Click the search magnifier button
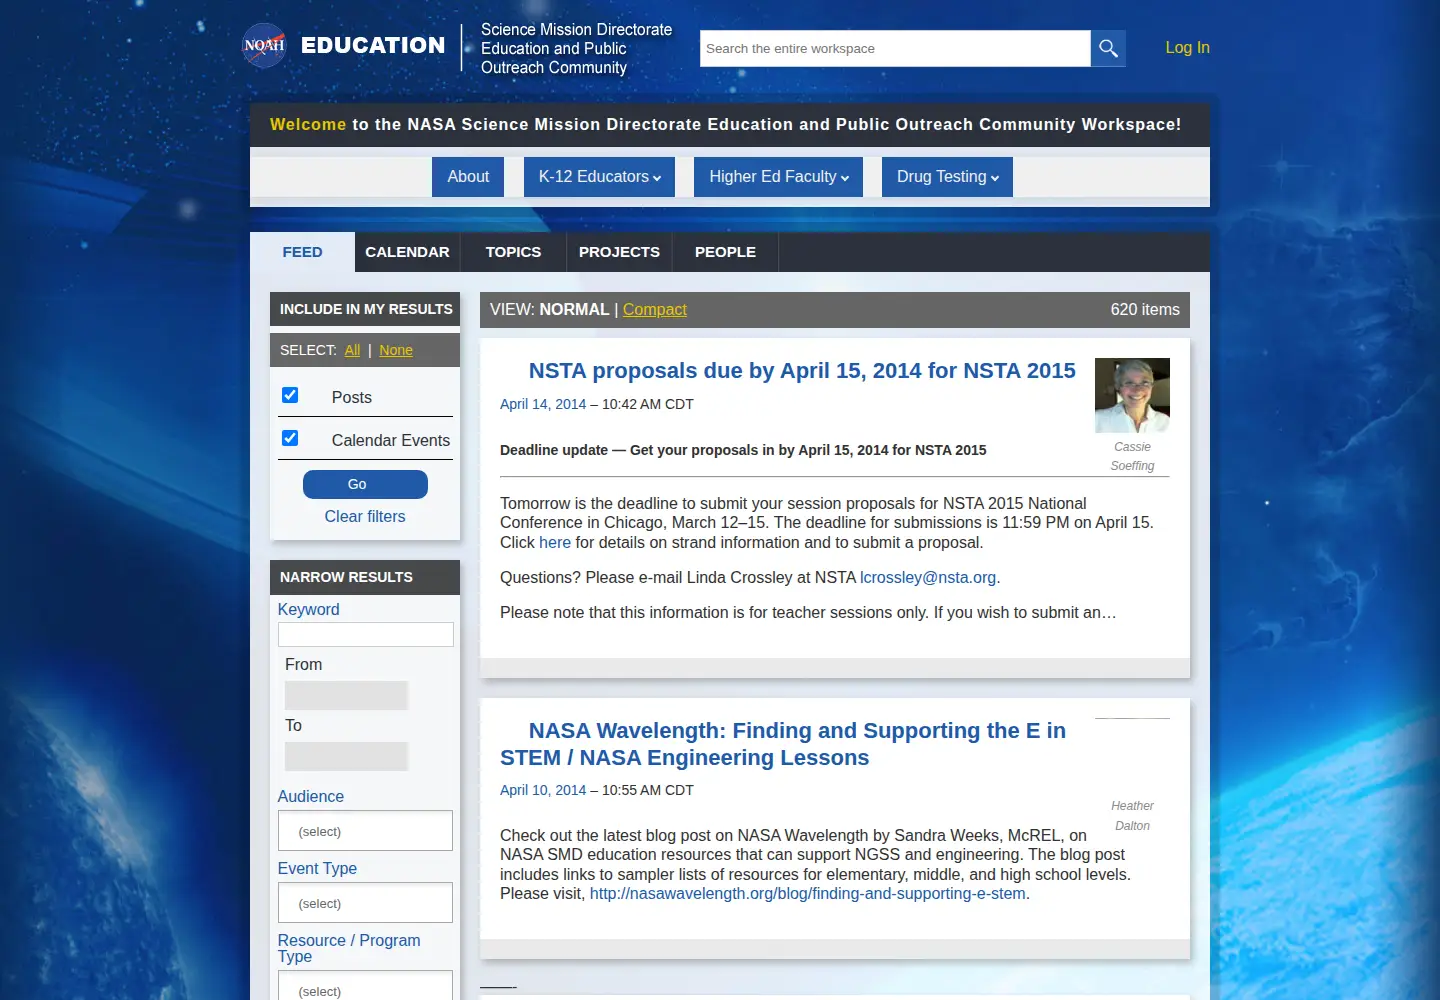1440x1000 pixels. coord(1108,48)
